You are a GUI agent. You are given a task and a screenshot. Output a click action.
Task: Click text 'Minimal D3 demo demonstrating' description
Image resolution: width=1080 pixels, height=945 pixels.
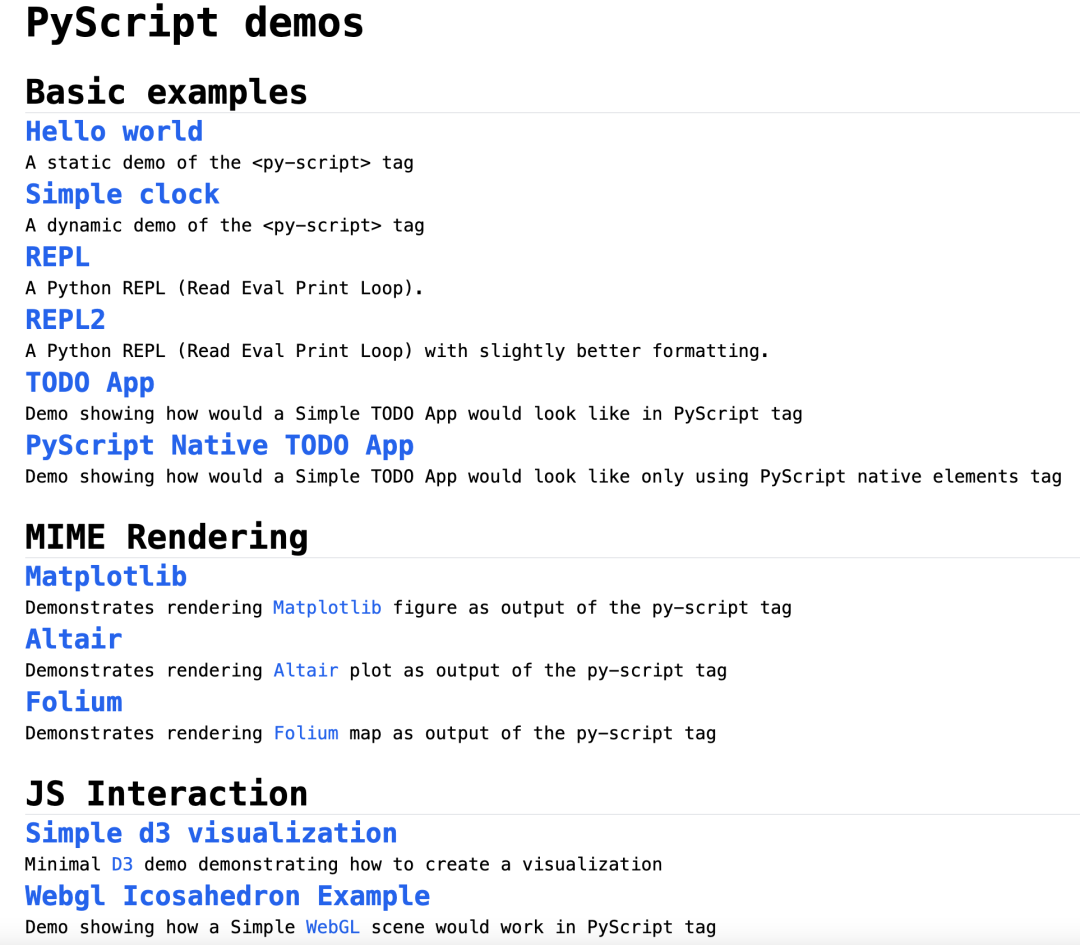pyautogui.click(x=344, y=864)
